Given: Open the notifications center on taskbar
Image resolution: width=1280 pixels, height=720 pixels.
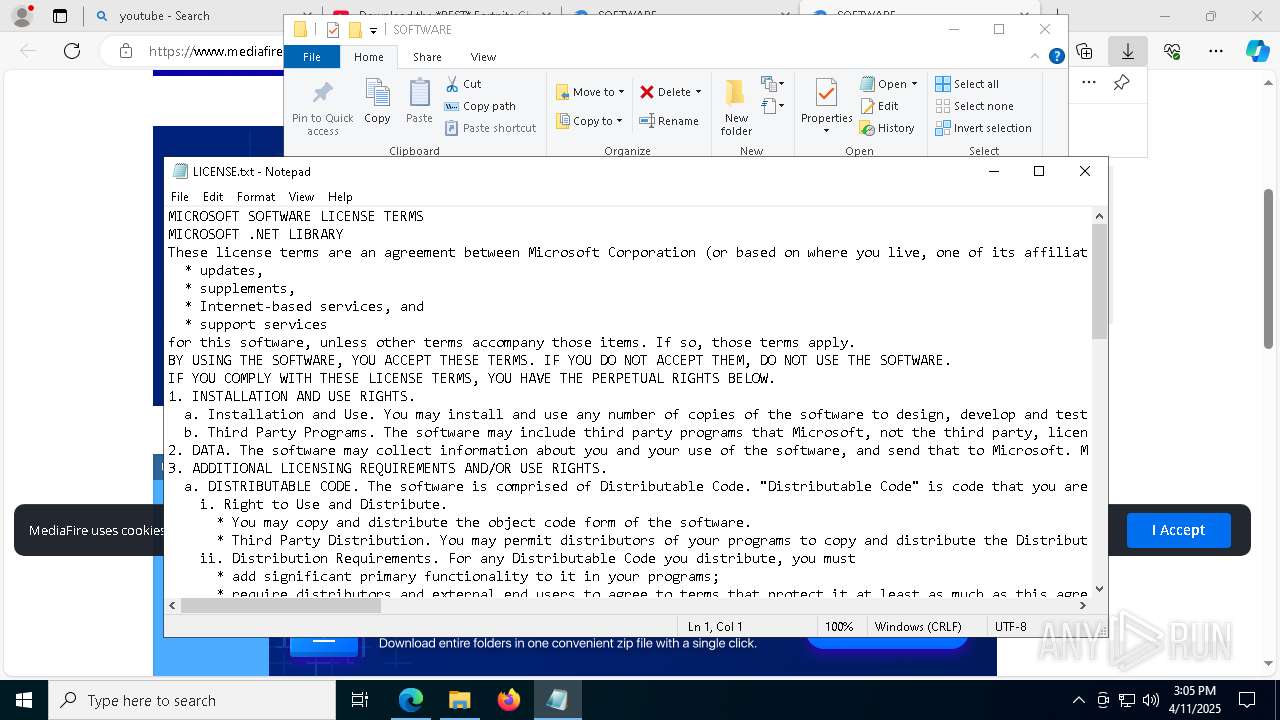Looking at the screenshot, I should pyautogui.click(x=1247, y=700).
